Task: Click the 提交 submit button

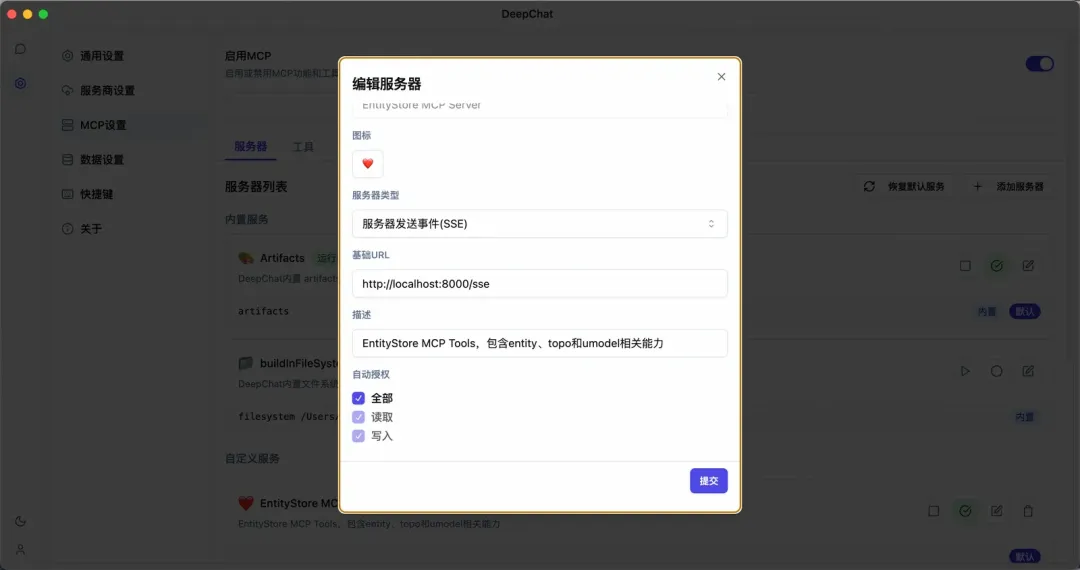Action: [x=709, y=481]
